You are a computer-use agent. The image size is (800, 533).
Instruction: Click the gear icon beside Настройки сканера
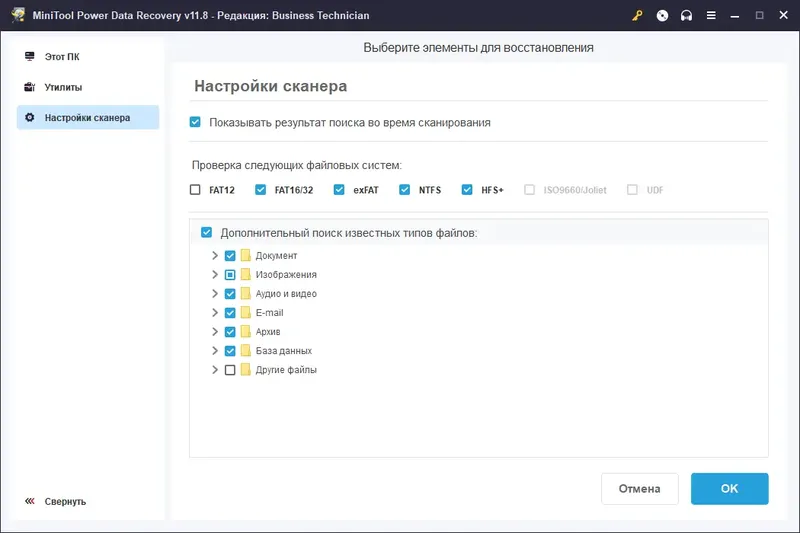pos(30,117)
